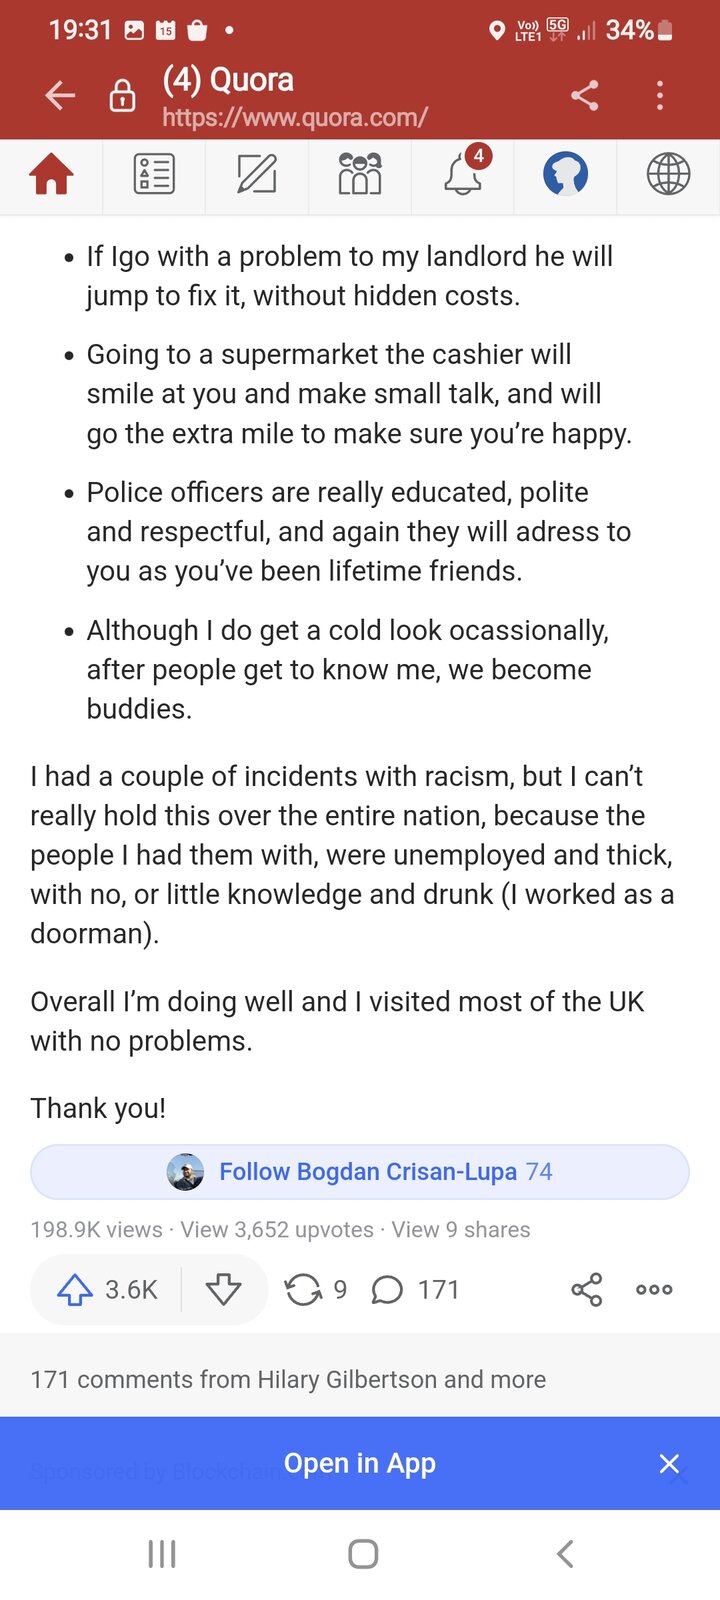720x1600 pixels.
Task: Open profile avatar in navigation bar
Action: (565, 175)
